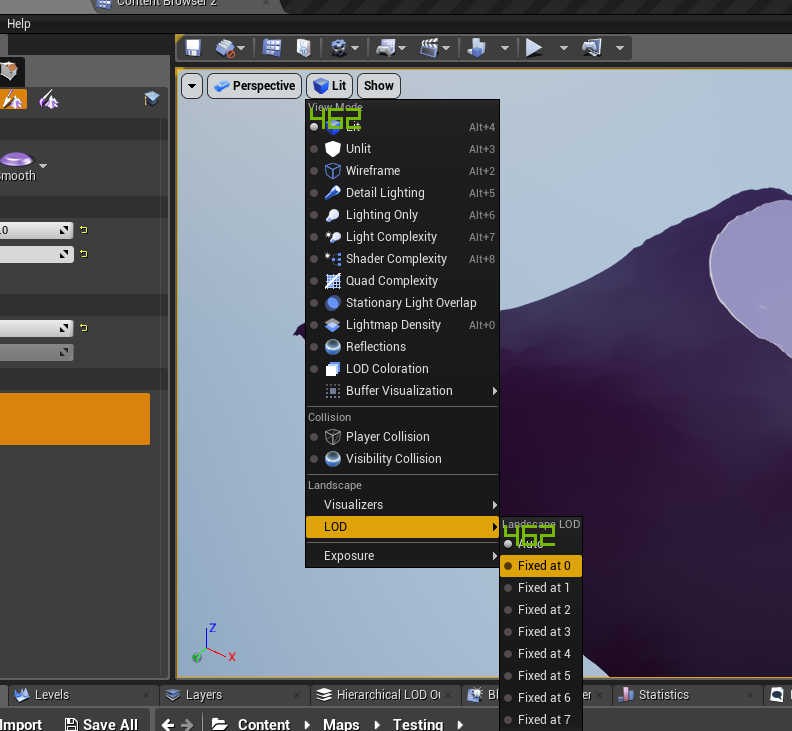Click the Shader Complexity icon
The width and height of the screenshot is (792, 731).
pyautogui.click(x=332, y=259)
